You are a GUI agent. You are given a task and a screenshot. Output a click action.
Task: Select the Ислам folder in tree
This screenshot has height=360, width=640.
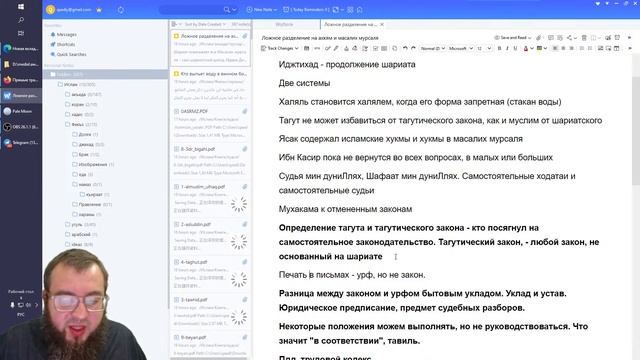pyautogui.click(x=71, y=84)
